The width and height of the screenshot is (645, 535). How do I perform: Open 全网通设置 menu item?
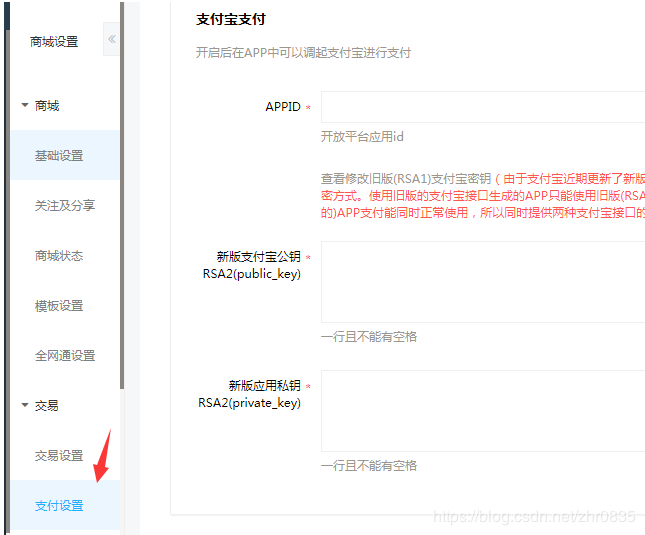[65, 355]
